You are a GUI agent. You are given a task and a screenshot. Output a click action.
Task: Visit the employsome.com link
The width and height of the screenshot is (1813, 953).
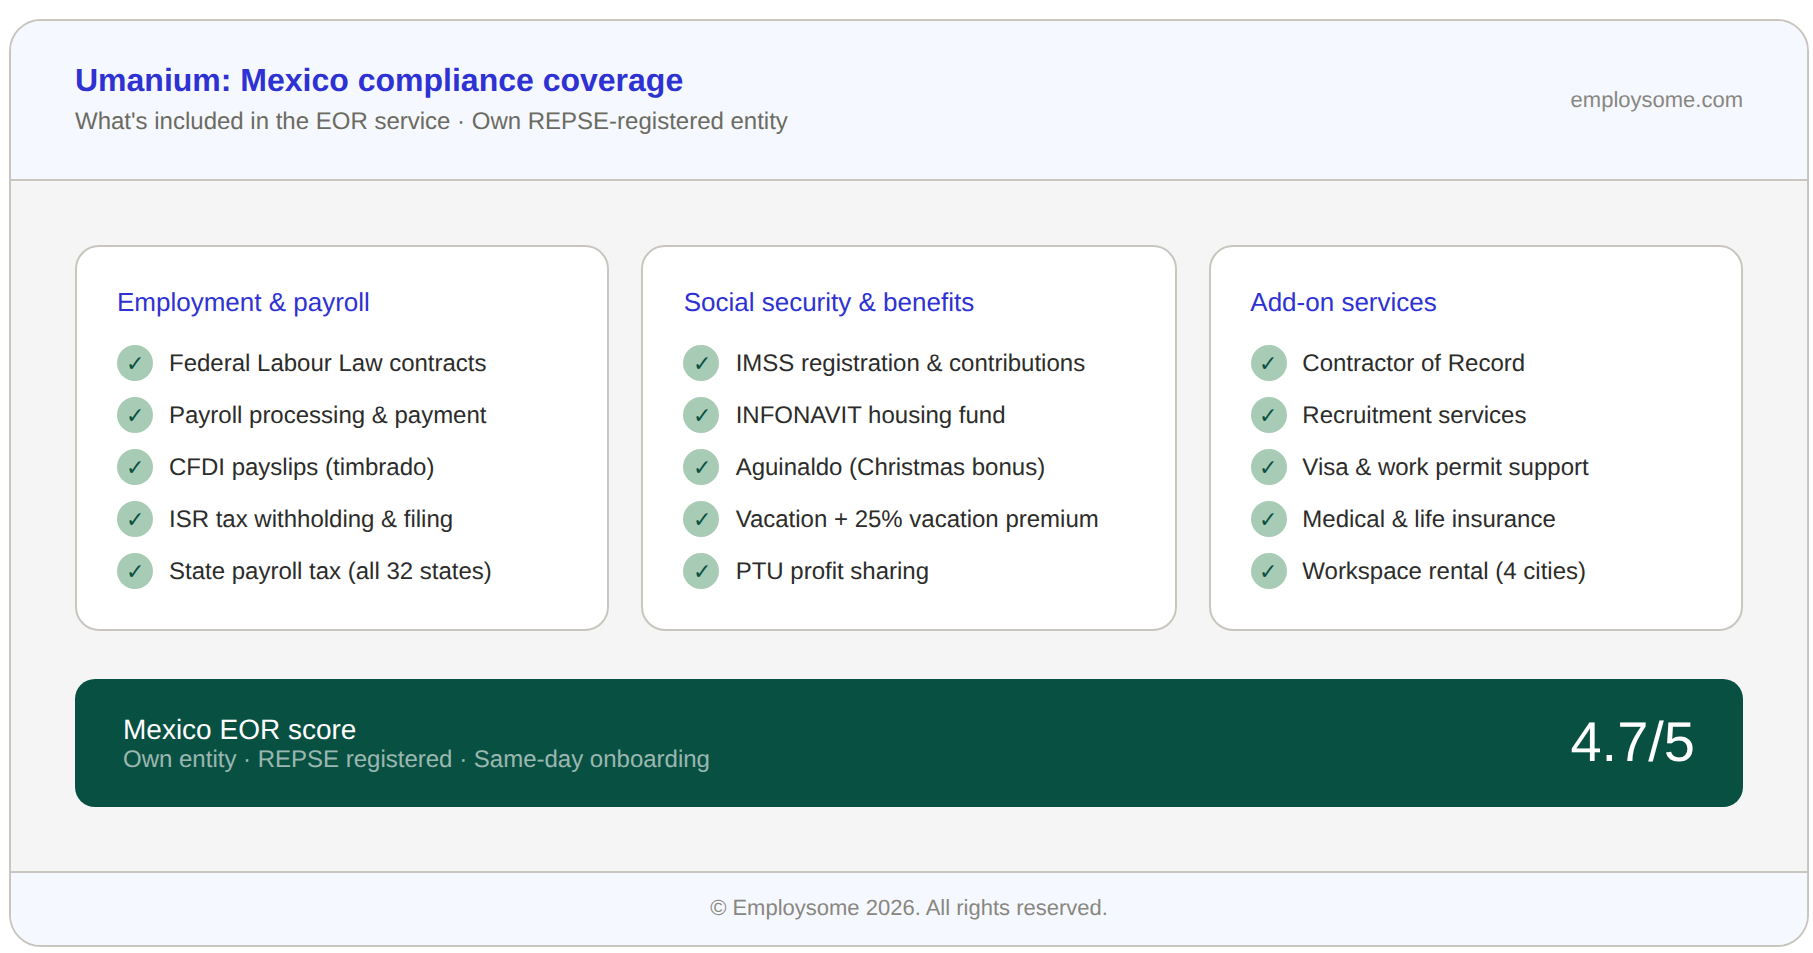[x=1656, y=99]
